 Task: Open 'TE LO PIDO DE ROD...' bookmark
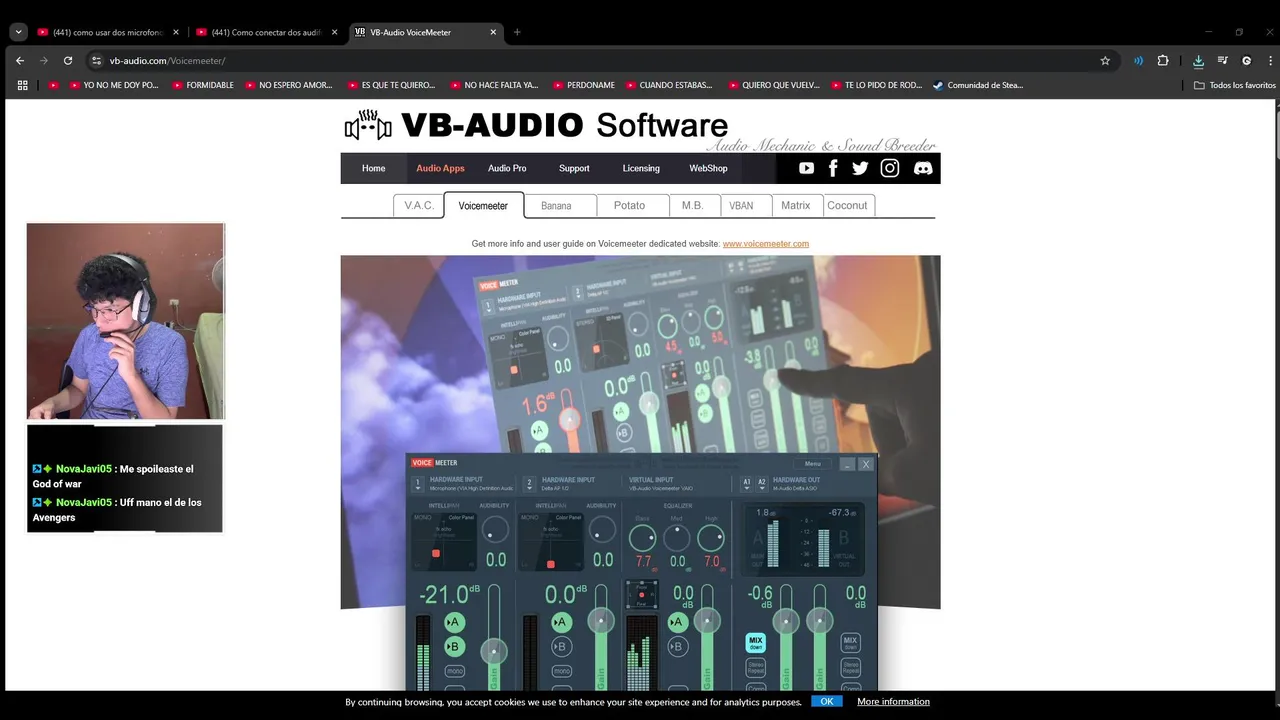coord(876,85)
